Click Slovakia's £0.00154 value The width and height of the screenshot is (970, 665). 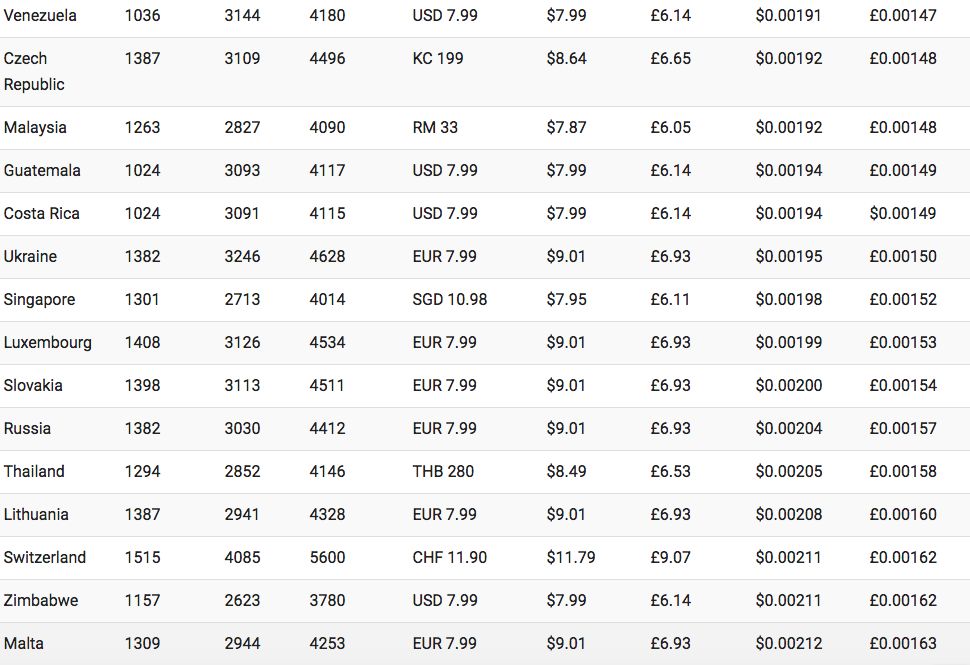(x=903, y=385)
